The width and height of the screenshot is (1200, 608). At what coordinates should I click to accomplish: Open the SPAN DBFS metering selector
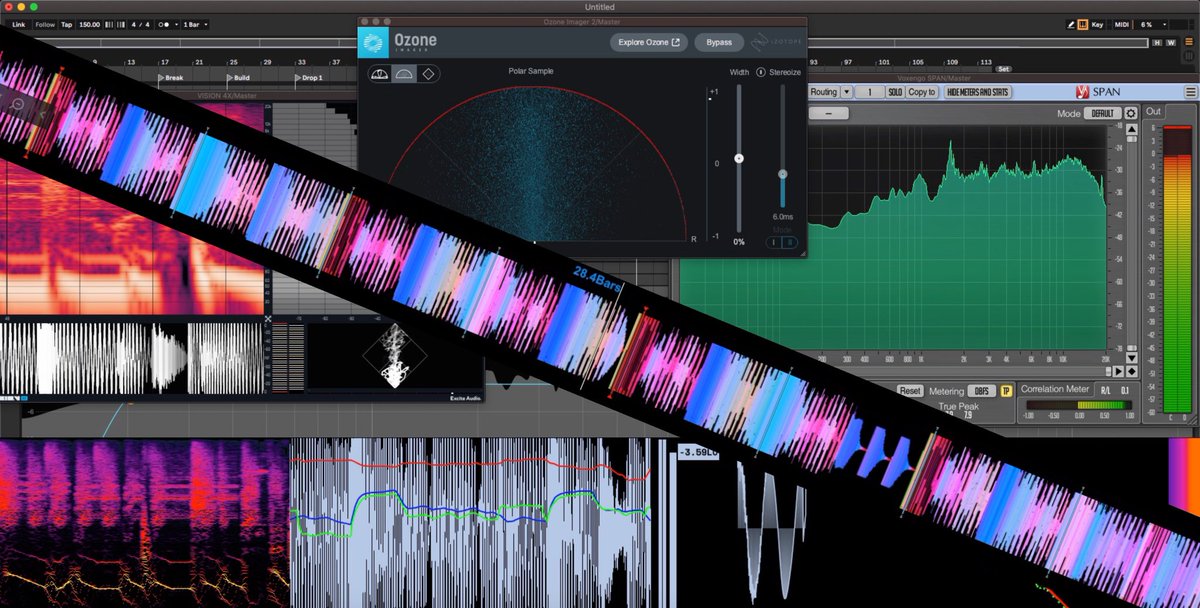tap(984, 391)
